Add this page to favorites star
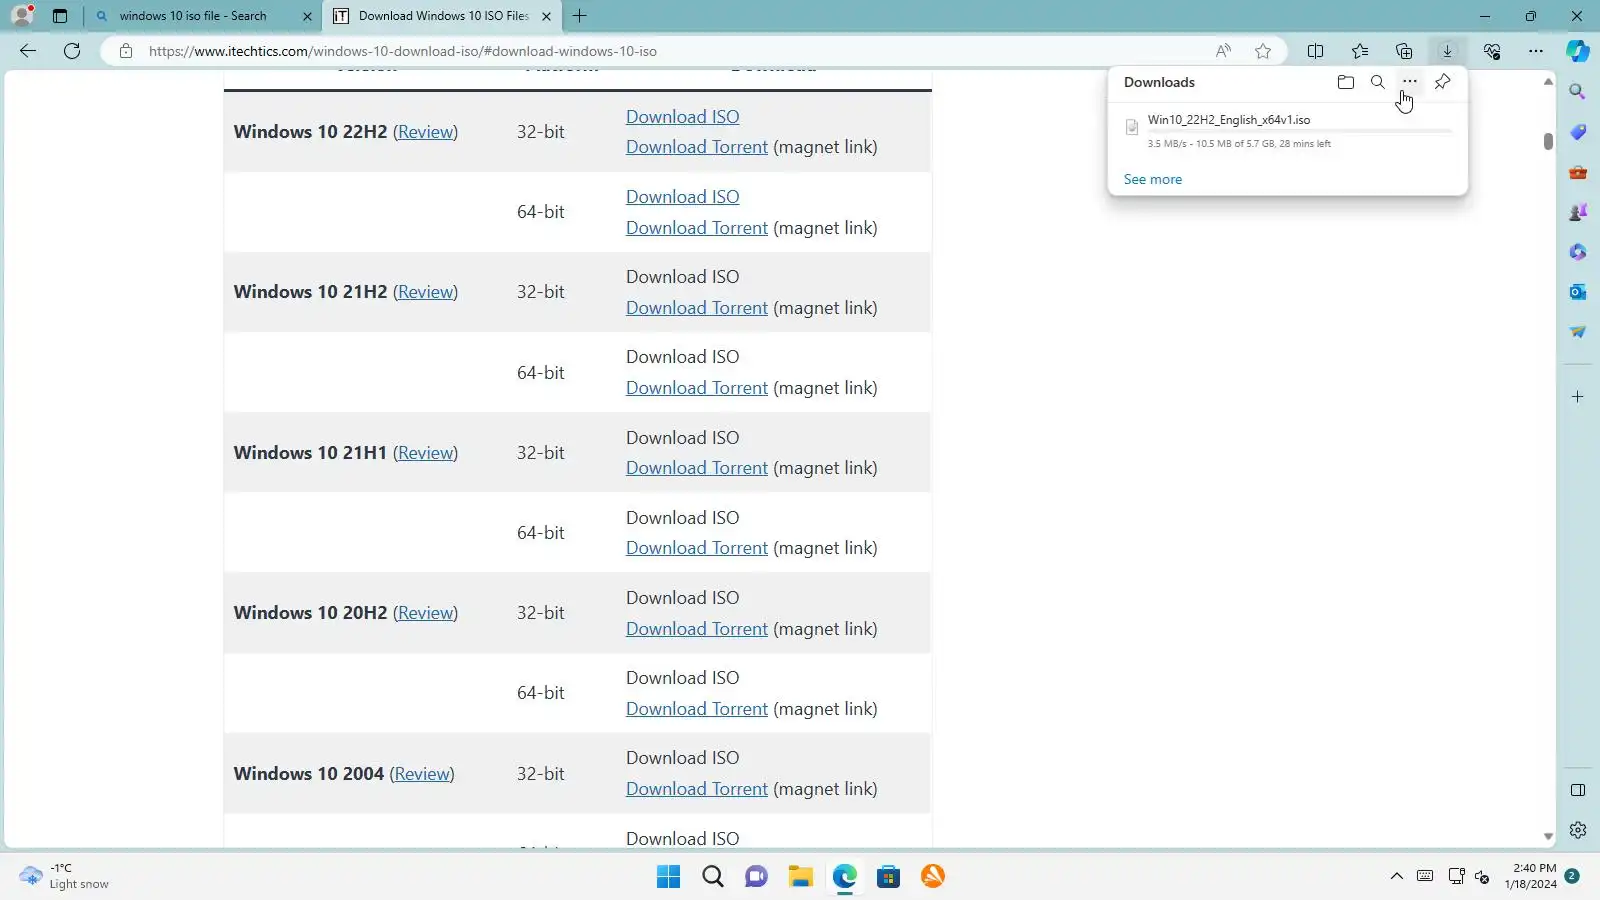 click(x=1263, y=51)
